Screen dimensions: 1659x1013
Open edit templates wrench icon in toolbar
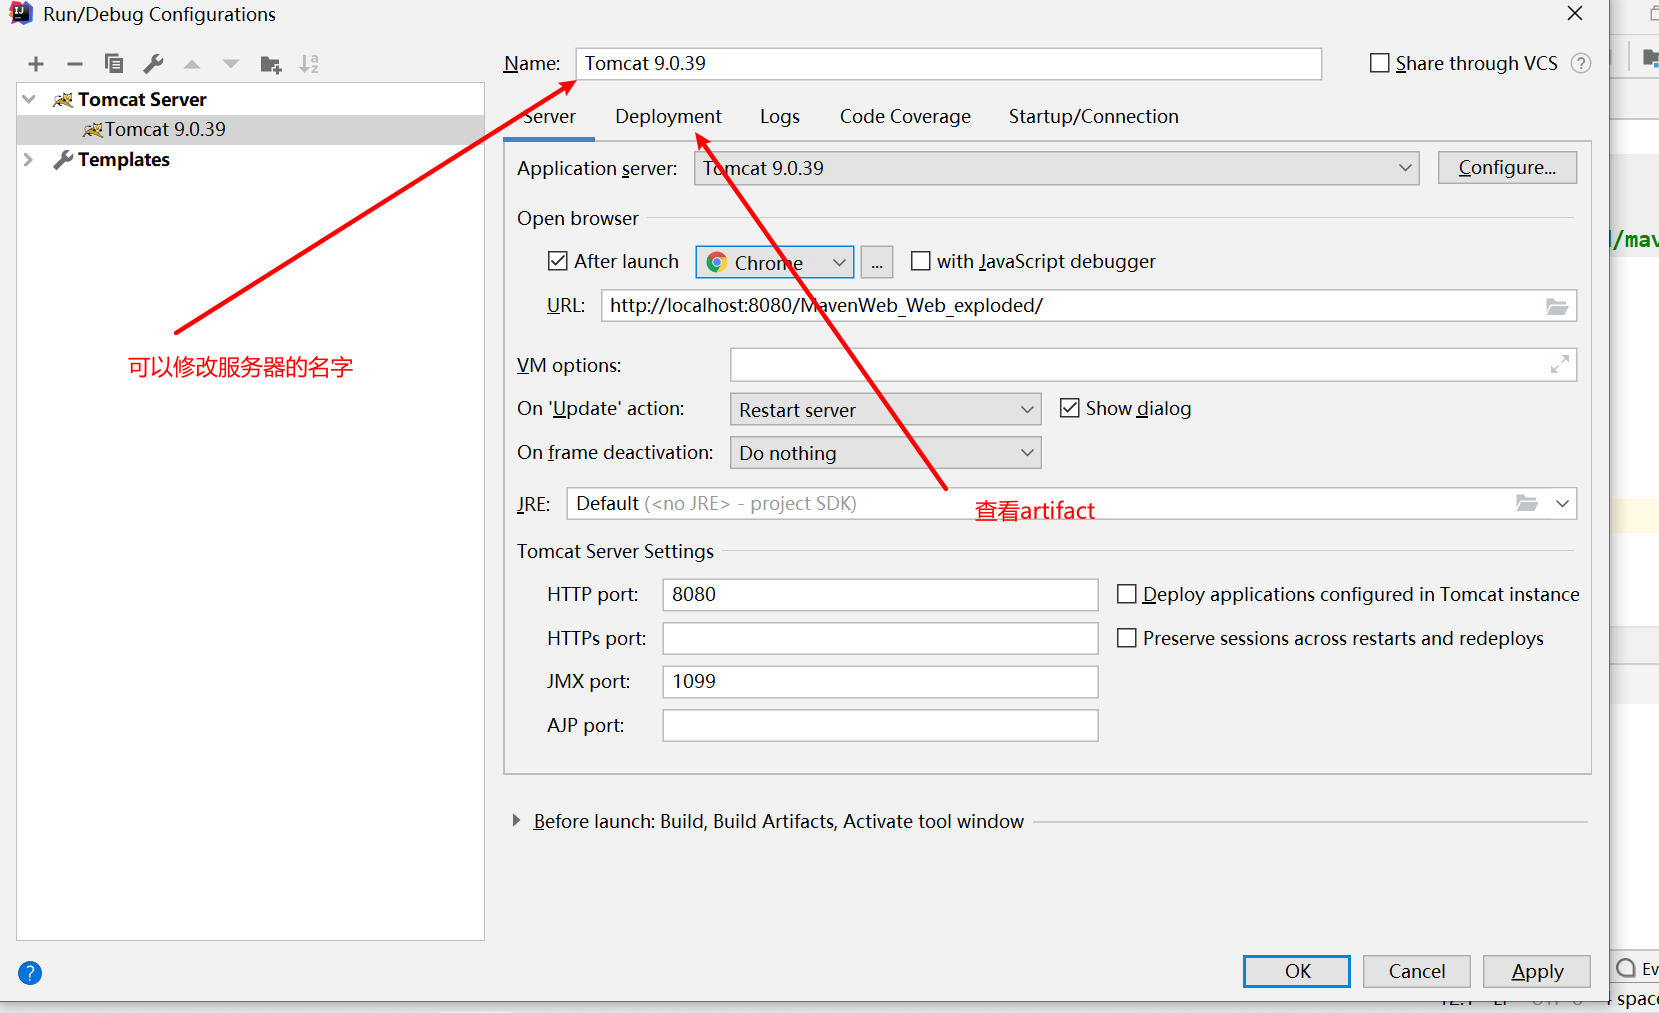tap(153, 64)
